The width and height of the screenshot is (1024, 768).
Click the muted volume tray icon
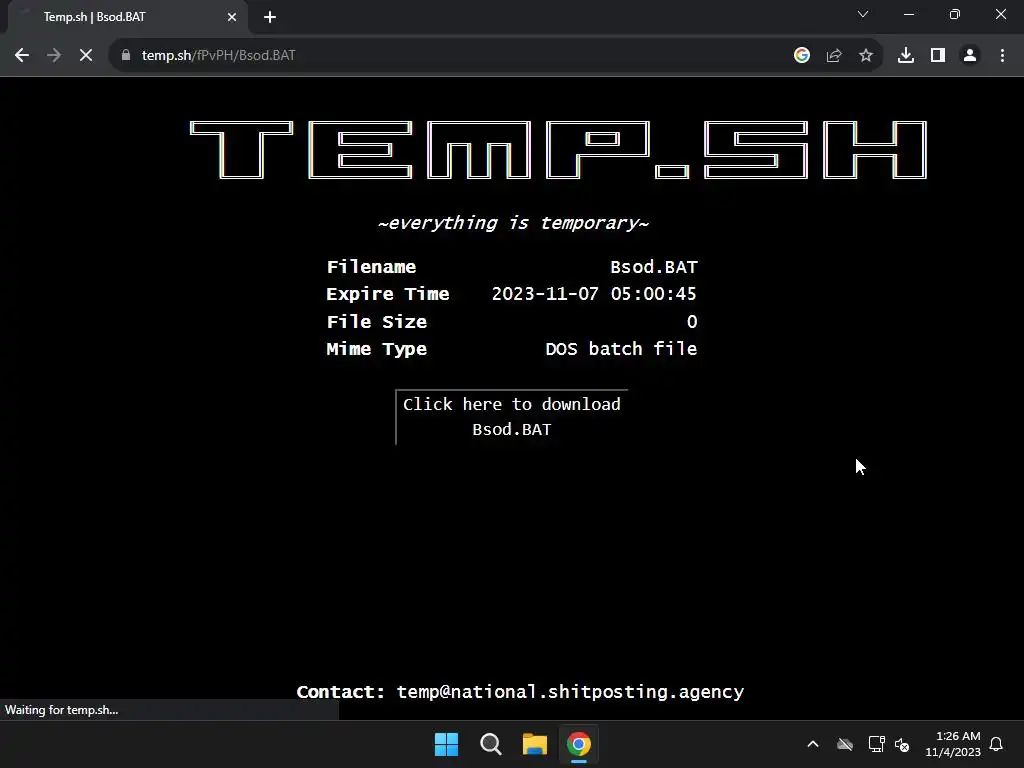pos(902,744)
